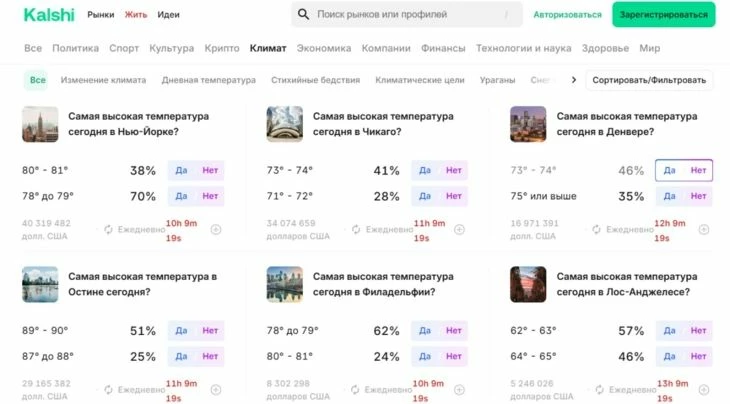Open the Chicago Bean thumbnail
Viewport: 730px width, 404px height.
284,124
